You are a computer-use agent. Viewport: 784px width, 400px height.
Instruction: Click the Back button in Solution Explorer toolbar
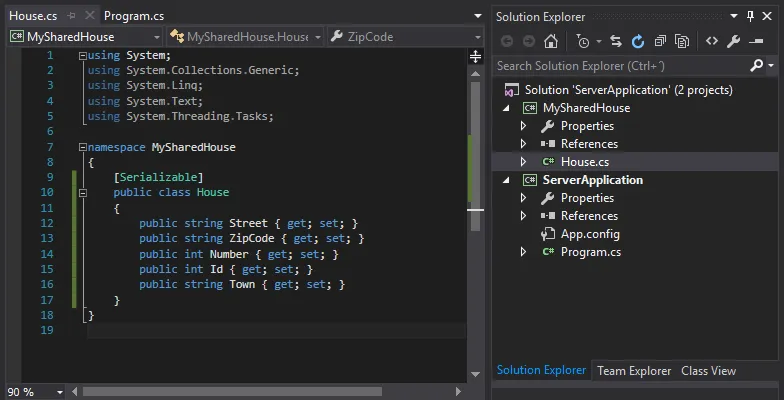pos(506,42)
